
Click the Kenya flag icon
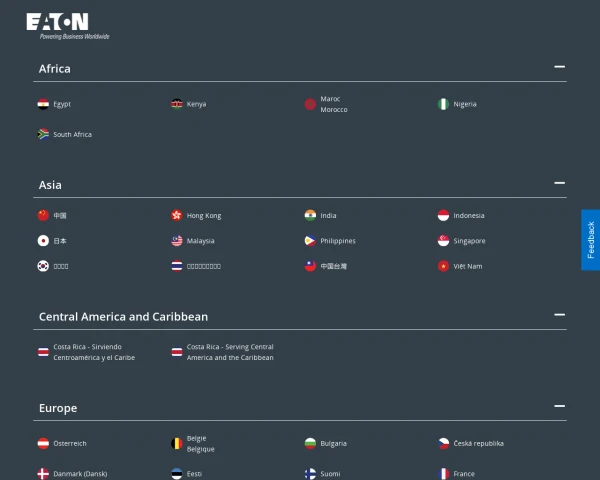(x=177, y=104)
